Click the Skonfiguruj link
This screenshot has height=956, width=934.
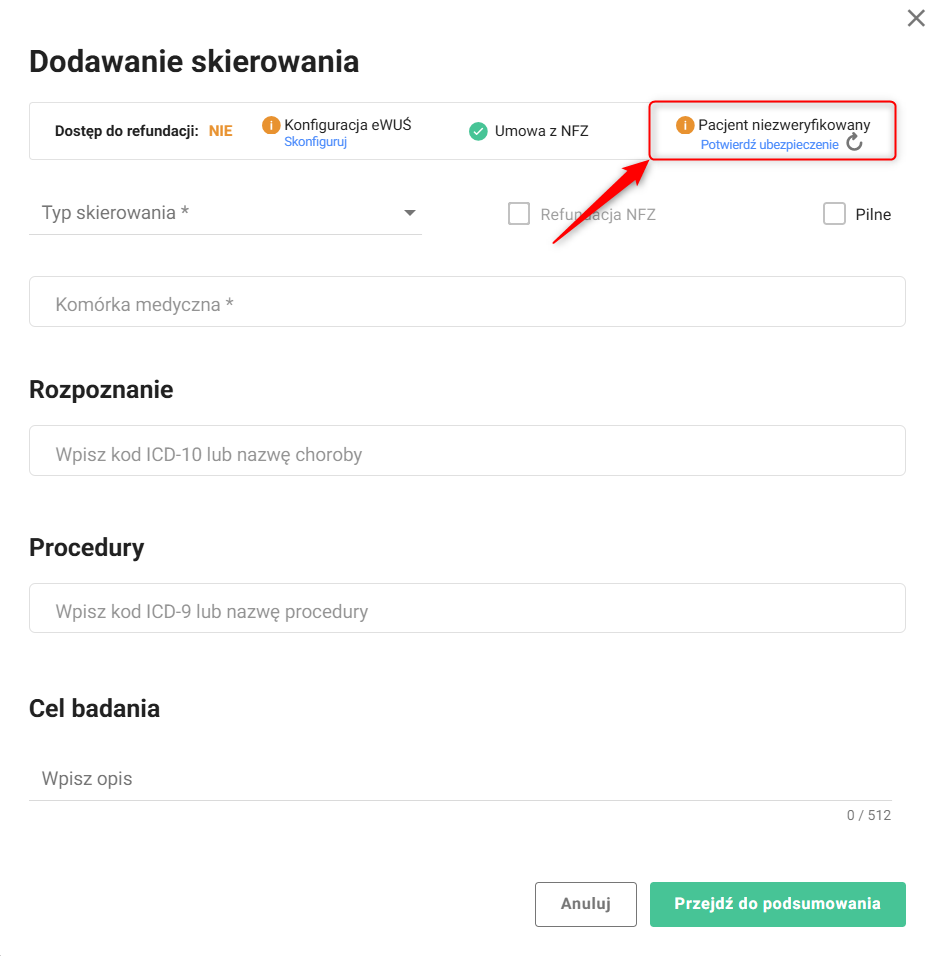point(315,142)
